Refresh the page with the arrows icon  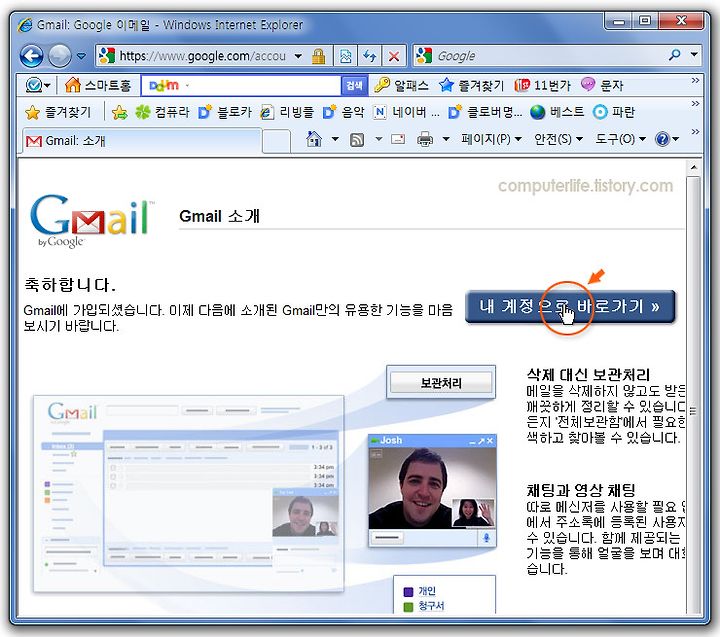click(370, 56)
